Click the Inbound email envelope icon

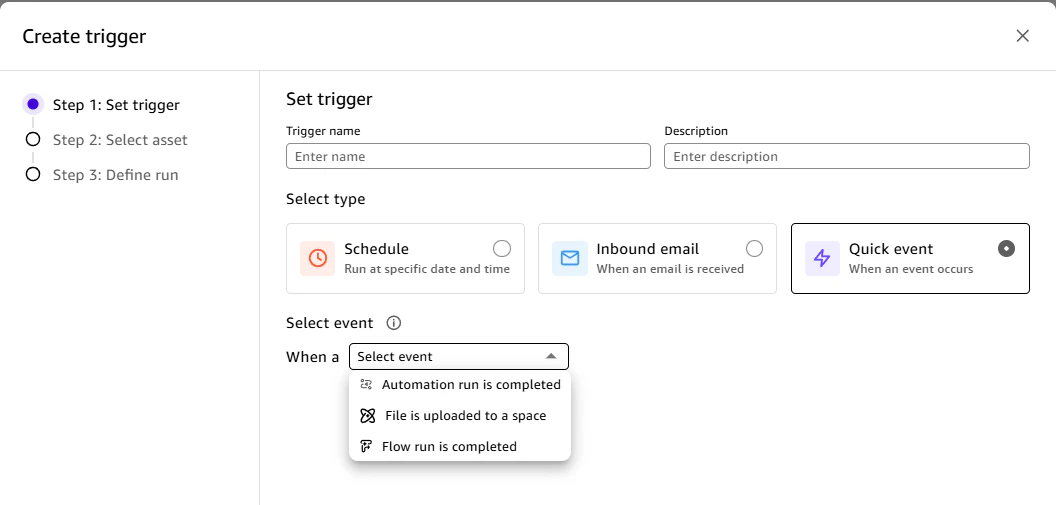(570, 259)
